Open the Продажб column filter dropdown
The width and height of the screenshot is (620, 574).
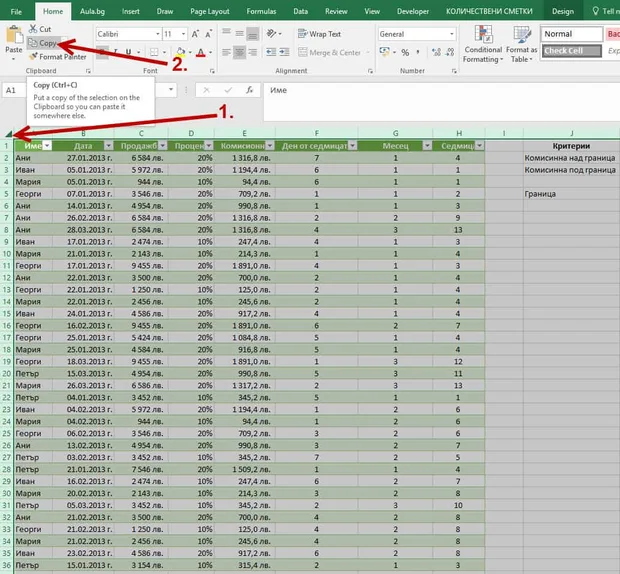[163, 146]
